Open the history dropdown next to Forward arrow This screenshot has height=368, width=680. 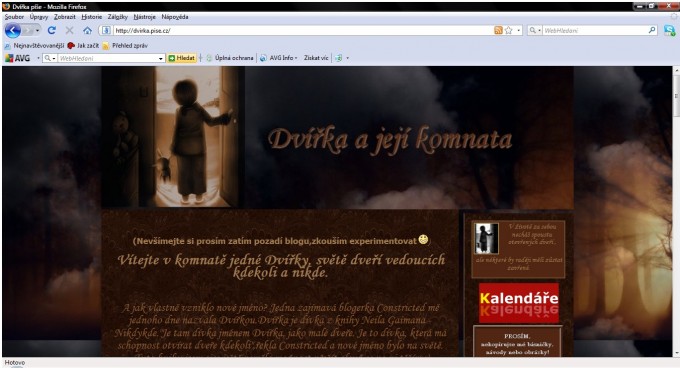coord(37,31)
